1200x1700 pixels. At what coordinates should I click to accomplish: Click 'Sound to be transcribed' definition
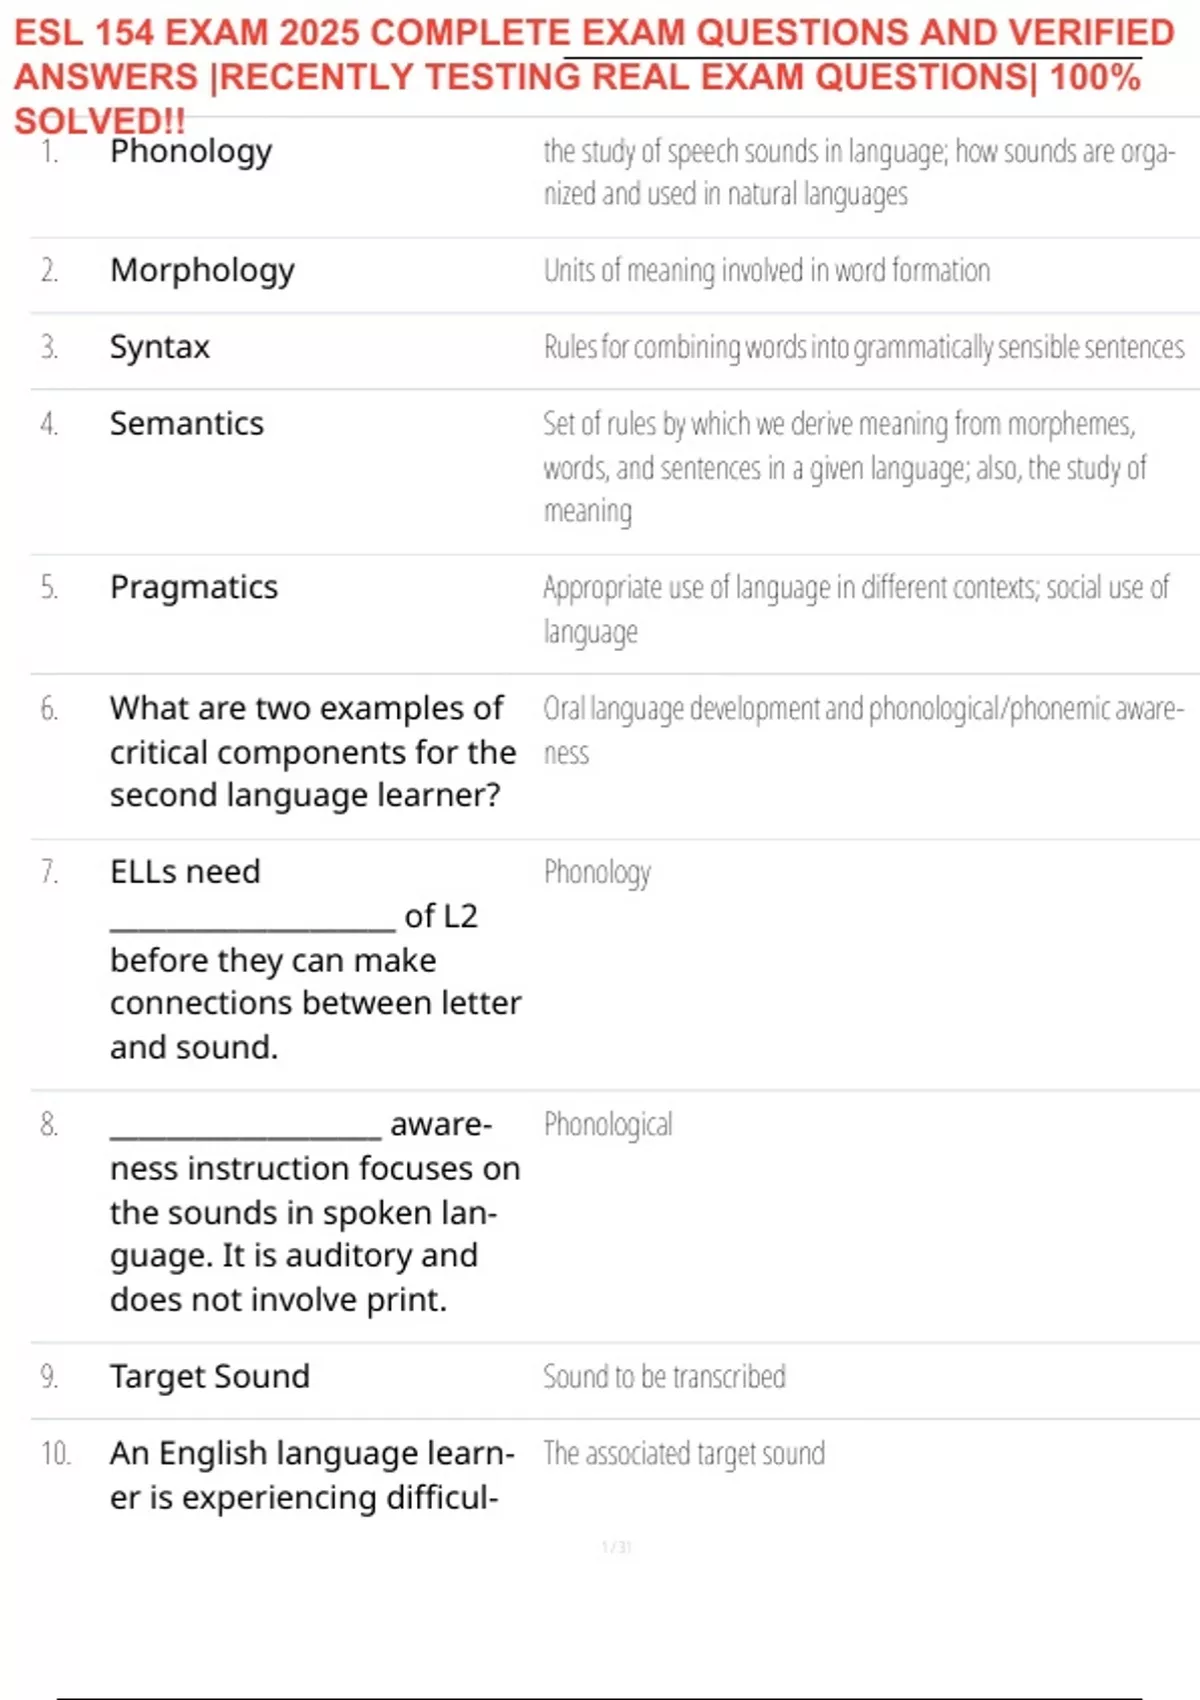(x=664, y=1377)
